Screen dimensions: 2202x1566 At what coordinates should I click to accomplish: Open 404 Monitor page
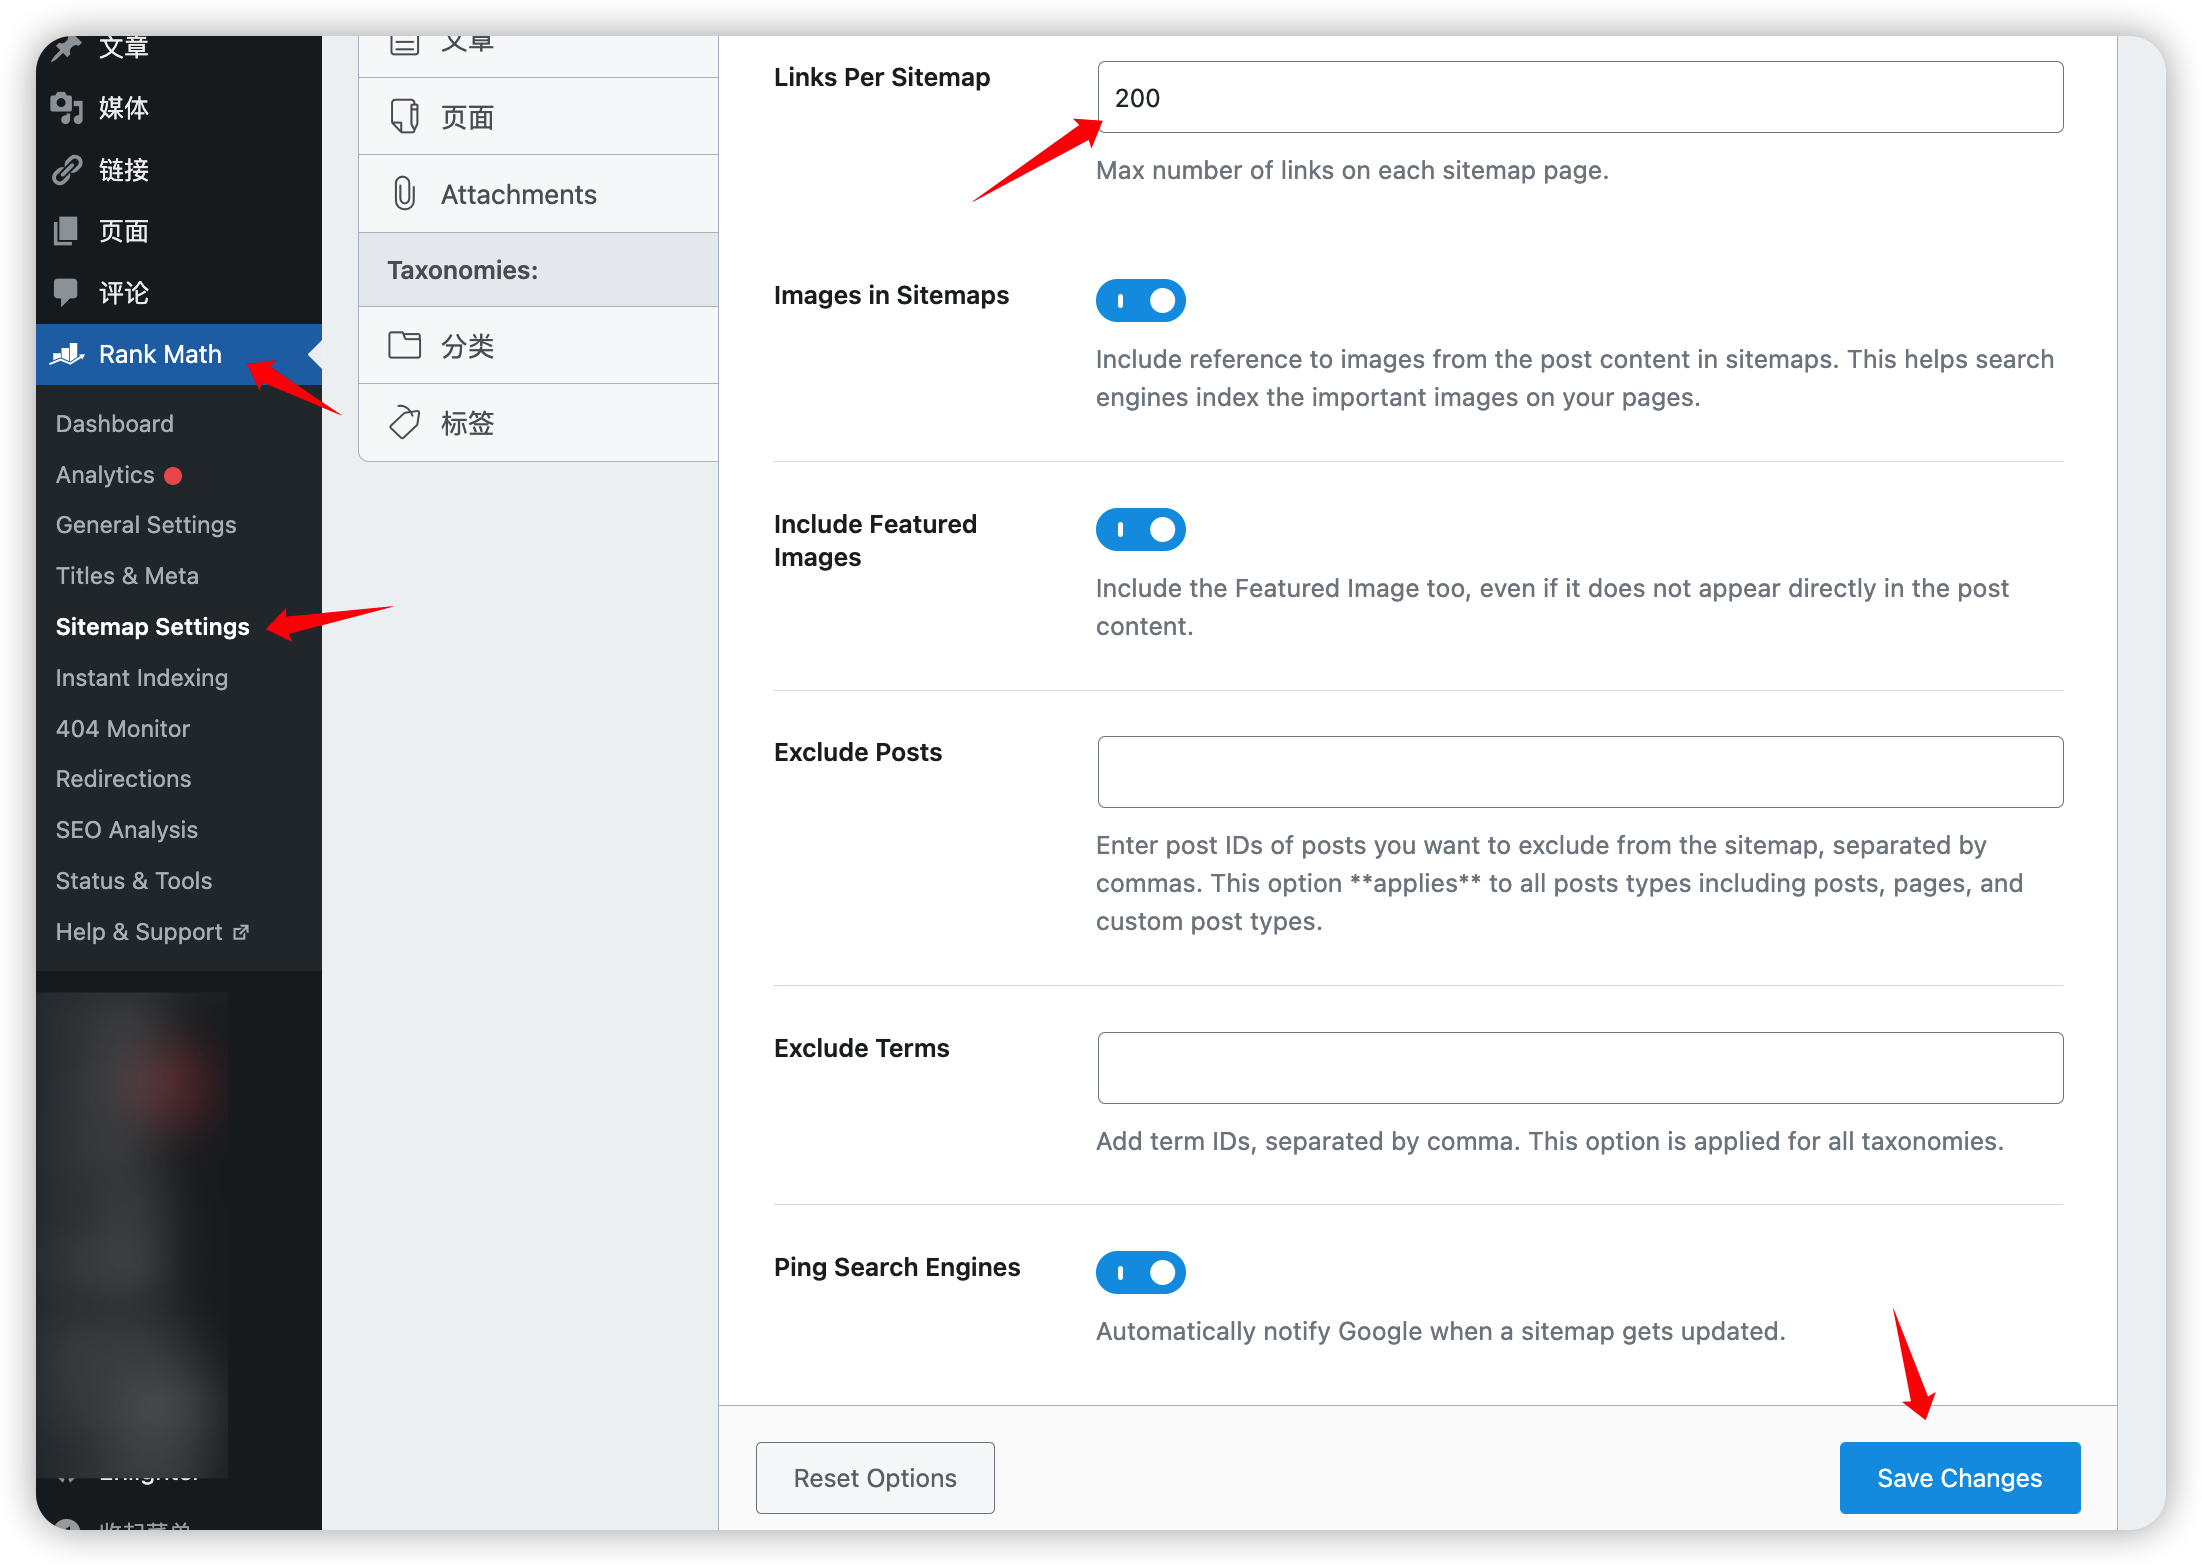click(x=123, y=729)
